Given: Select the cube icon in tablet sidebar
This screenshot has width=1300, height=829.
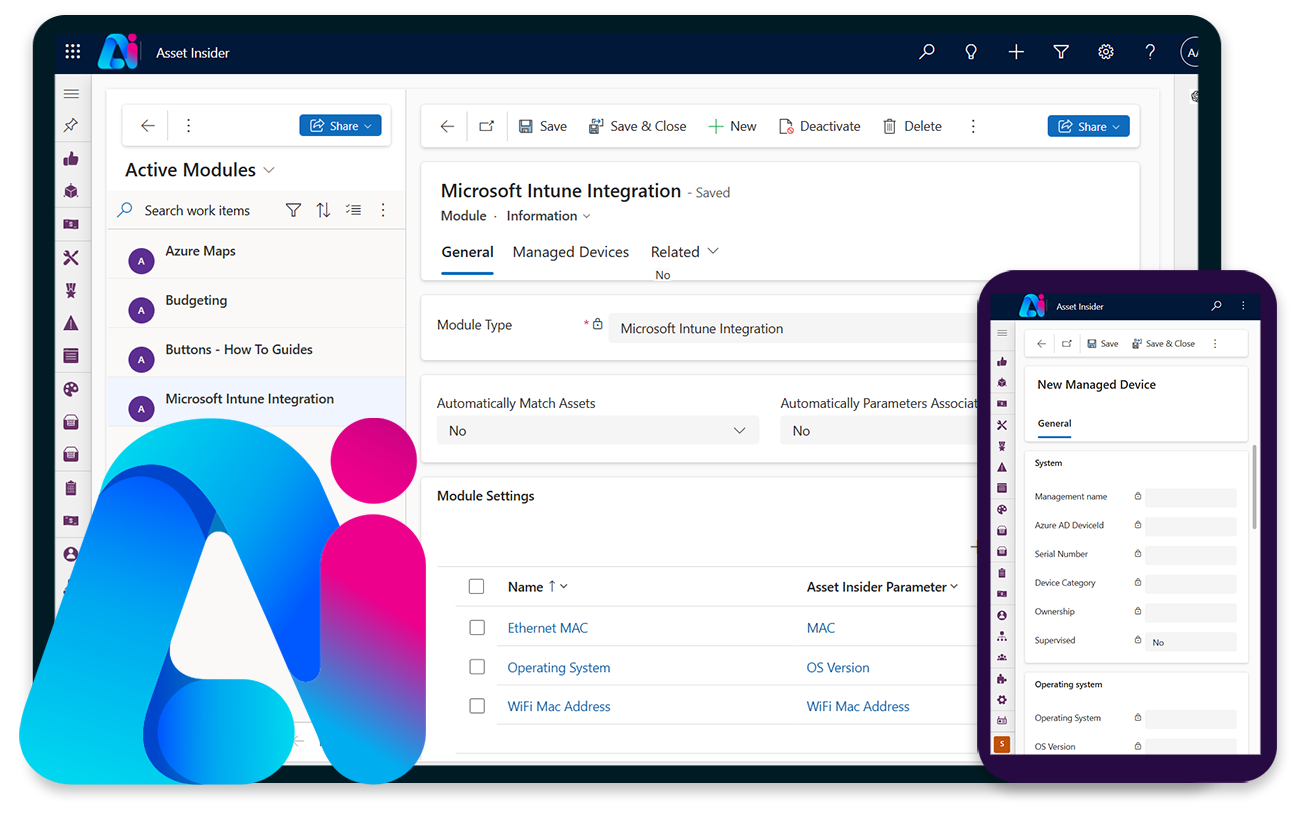Looking at the screenshot, I should [71, 191].
